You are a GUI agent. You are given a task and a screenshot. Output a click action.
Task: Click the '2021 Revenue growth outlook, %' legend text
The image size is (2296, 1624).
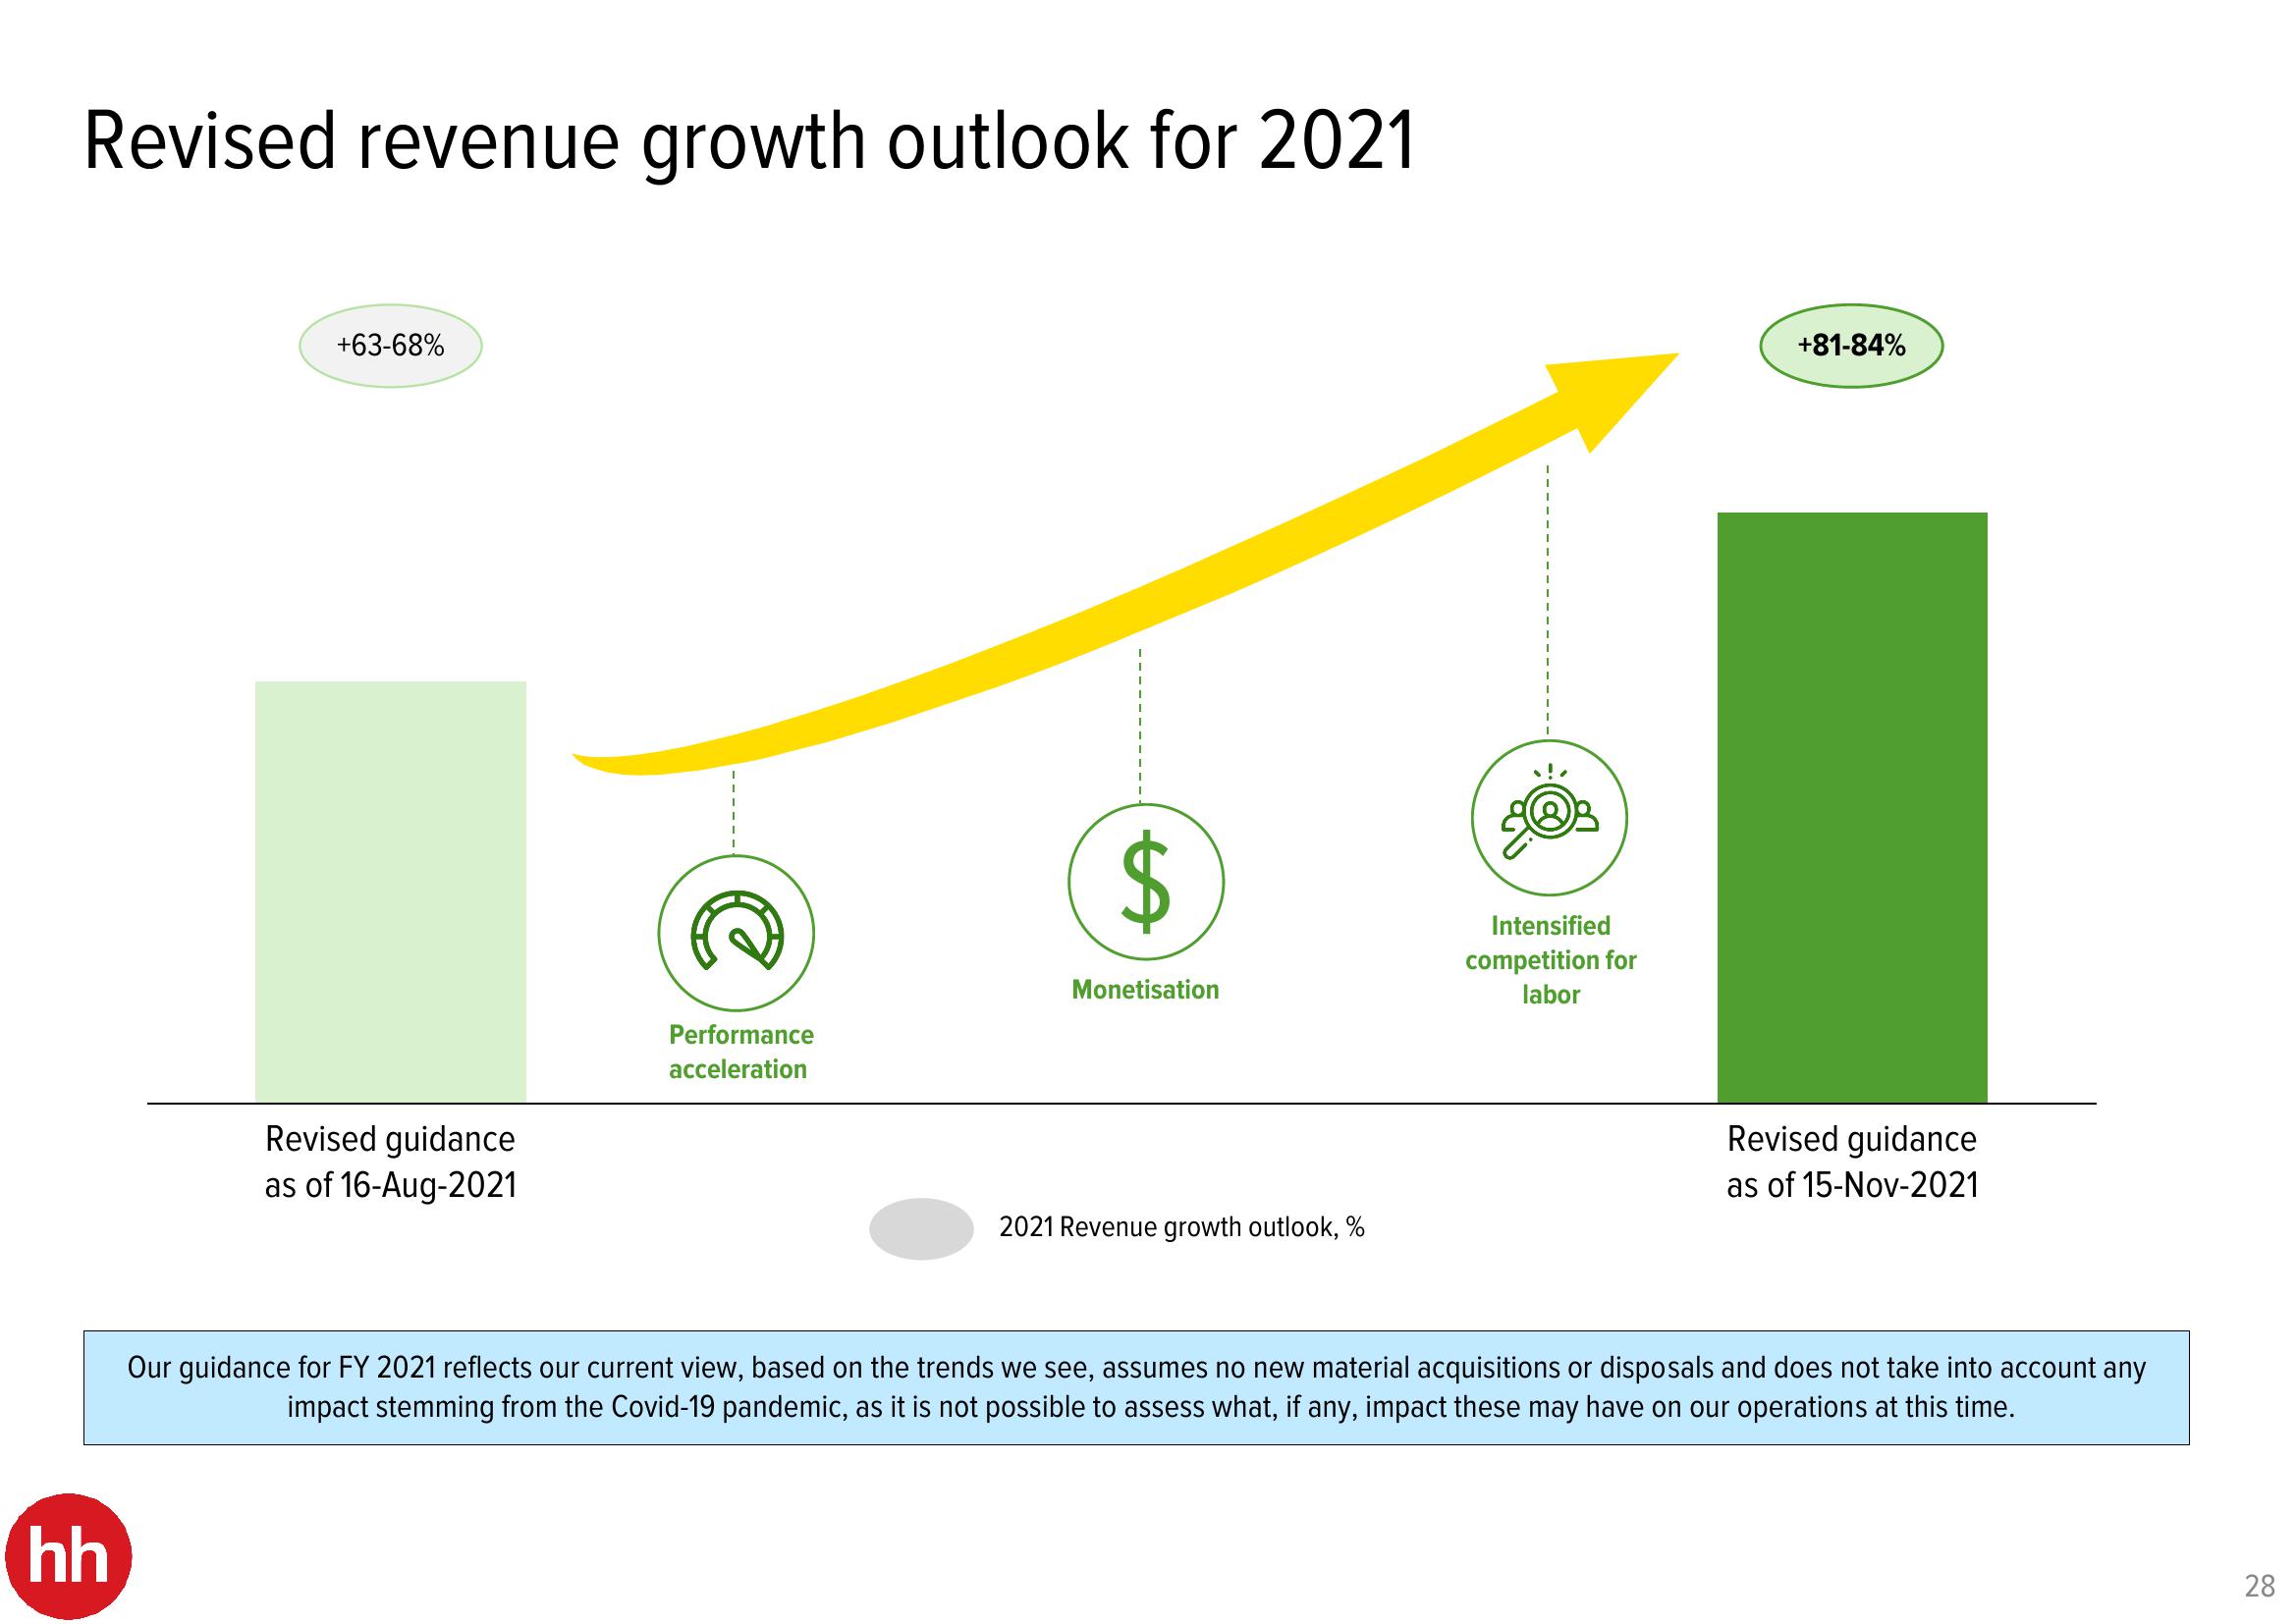coord(1182,1228)
